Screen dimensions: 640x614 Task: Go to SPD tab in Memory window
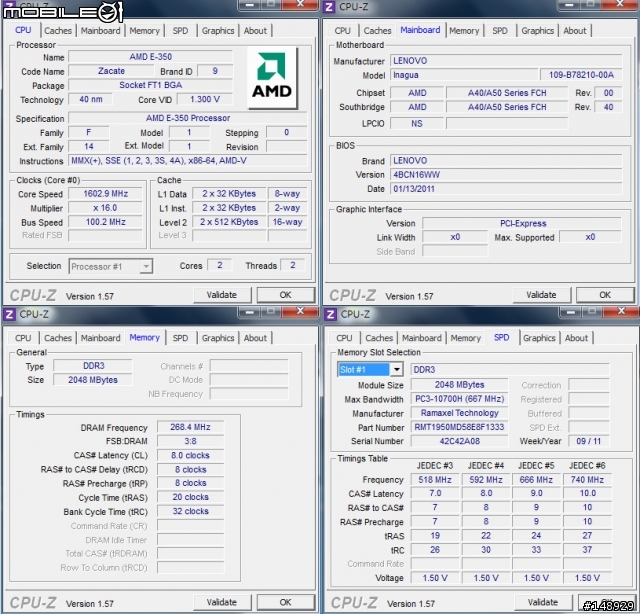[x=180, y=338]
